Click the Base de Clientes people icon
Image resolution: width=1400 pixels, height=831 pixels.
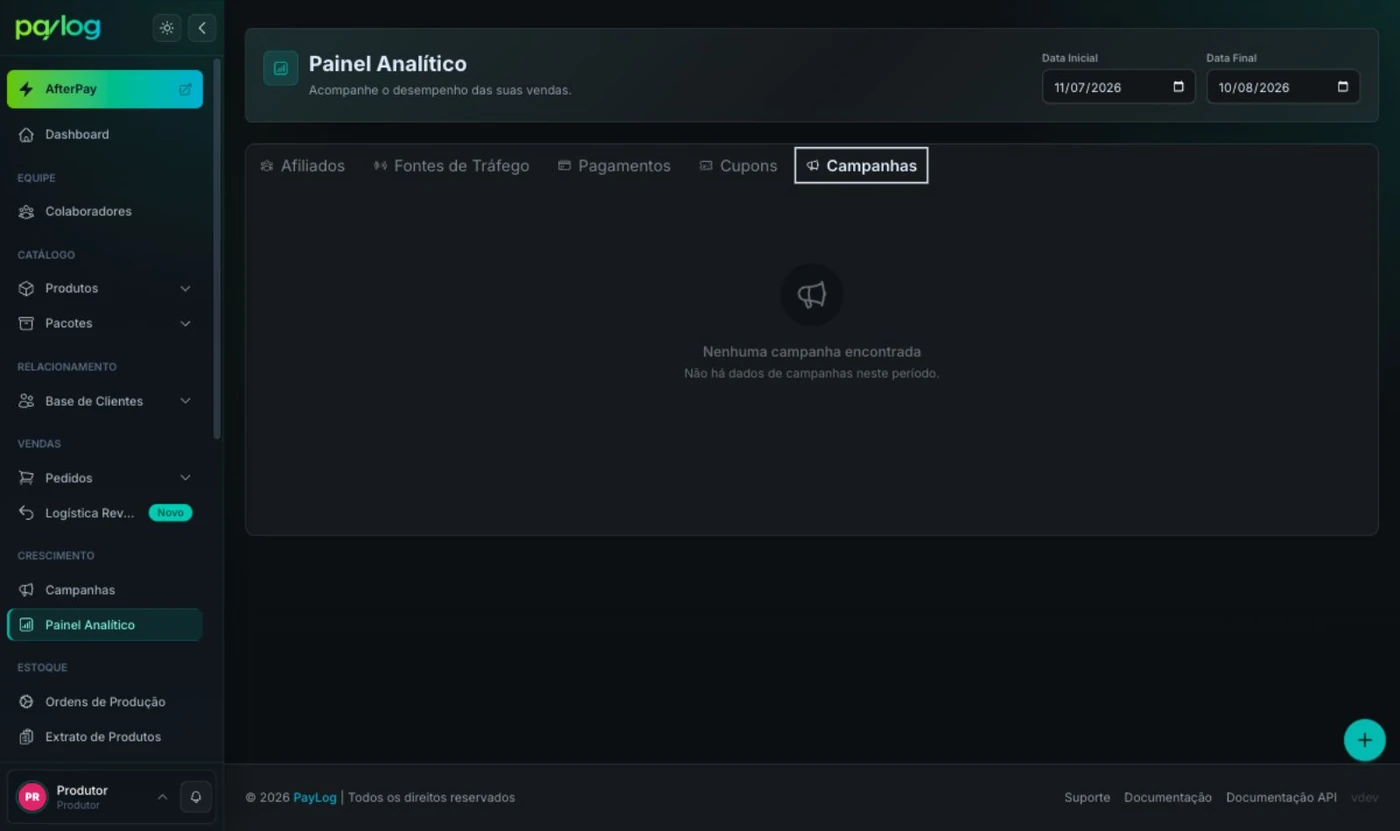coord(26,401)
